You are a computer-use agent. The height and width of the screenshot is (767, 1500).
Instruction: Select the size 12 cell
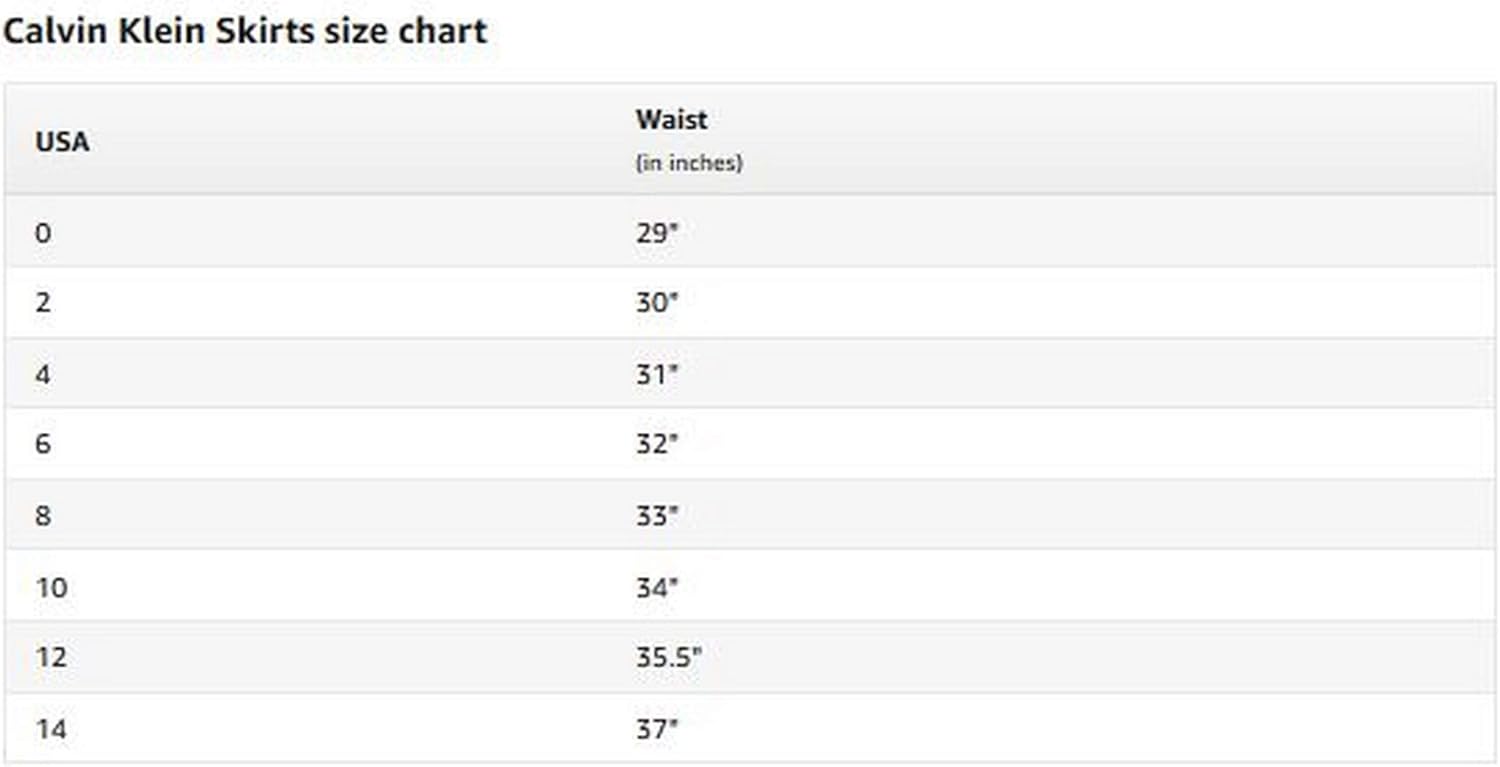pyautogui.click(x=51, y=657)
